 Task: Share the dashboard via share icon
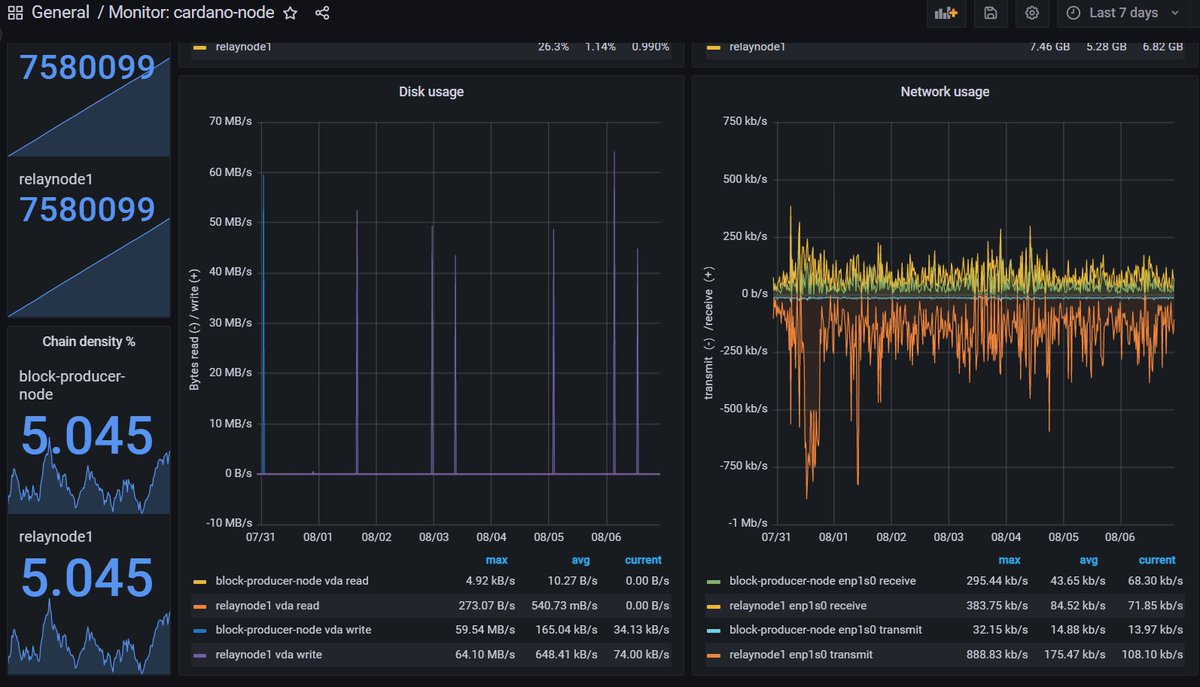tap(322, 13)
